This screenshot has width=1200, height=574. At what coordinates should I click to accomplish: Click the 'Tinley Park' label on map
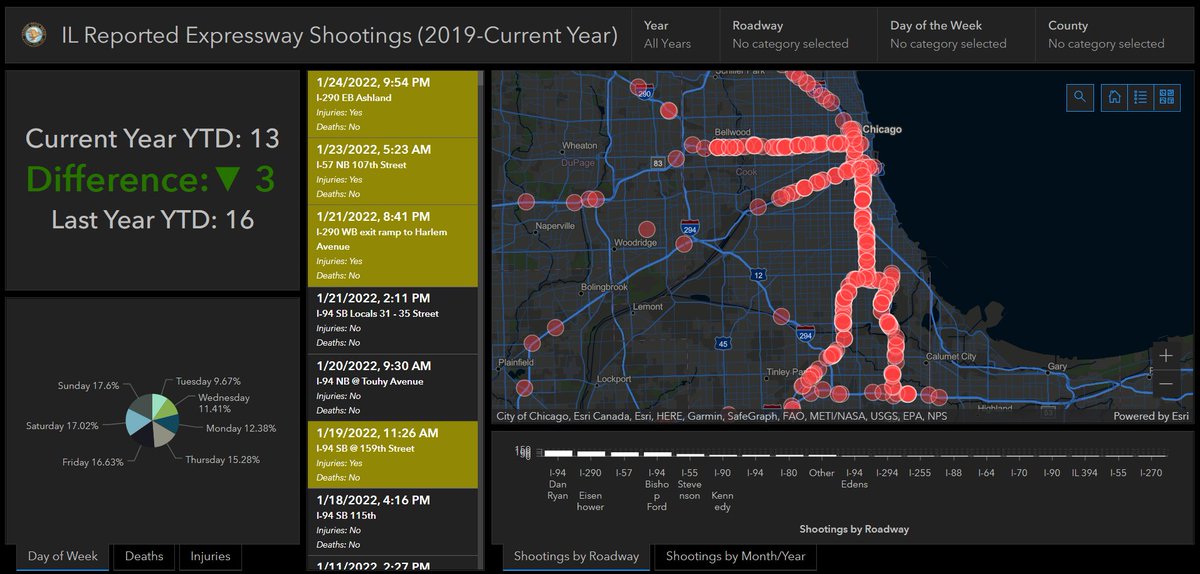point(786,372)
